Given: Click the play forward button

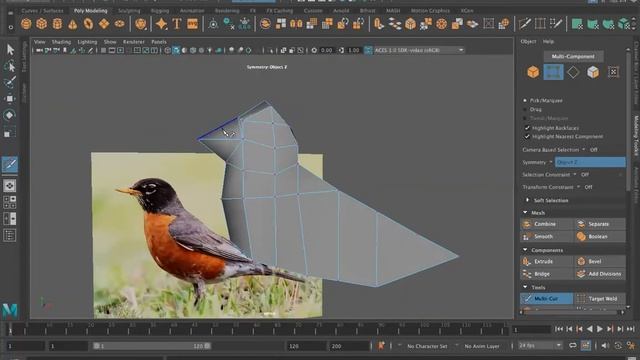Looking at the screenshot, I should (600, 329).
